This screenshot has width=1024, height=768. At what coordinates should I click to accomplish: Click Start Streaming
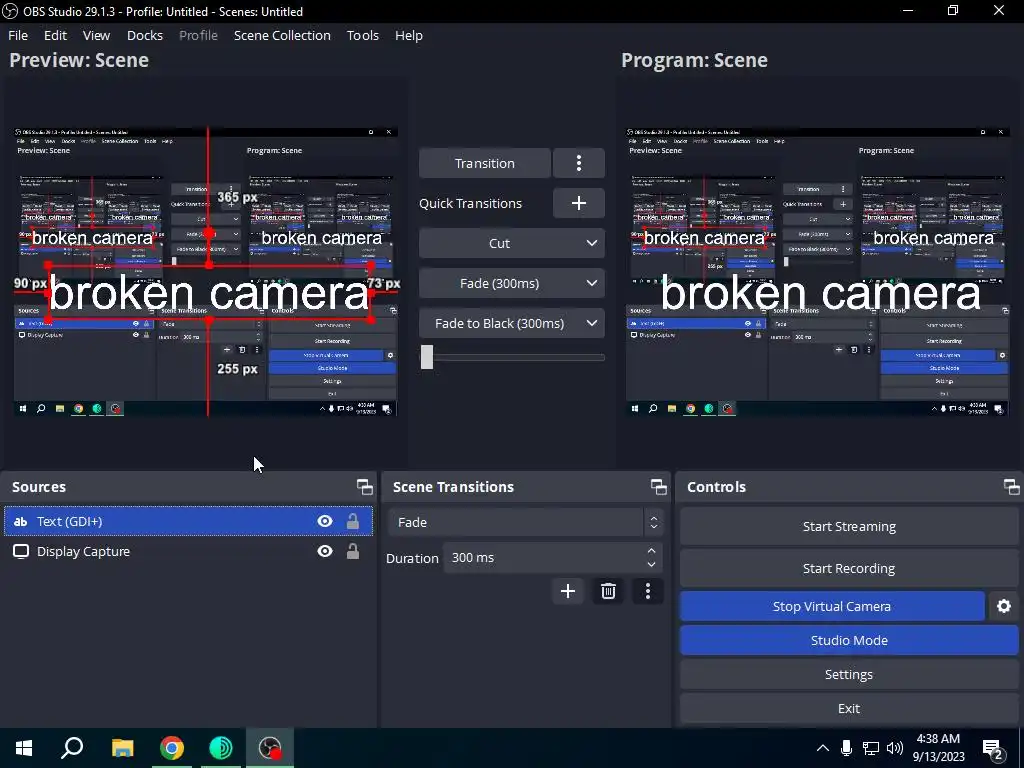pyautogui.click(x=849, y=526)
